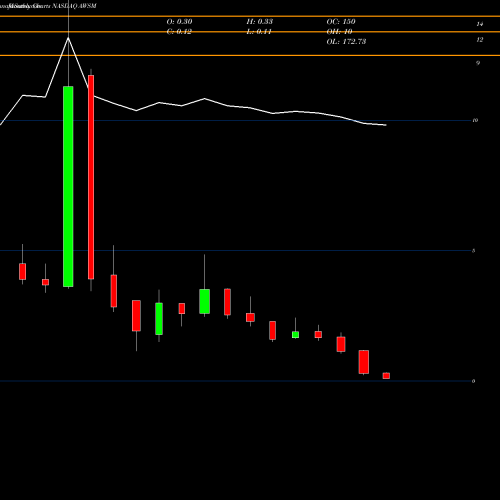The width and height of the screenshot is (500, 500).
Task: Click the 'OL: 172.73' reading
Action: click(x=346, y=42)
